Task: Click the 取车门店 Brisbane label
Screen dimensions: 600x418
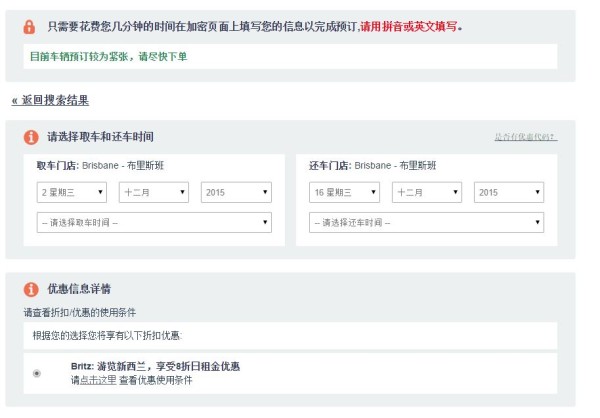Action: 100,166
